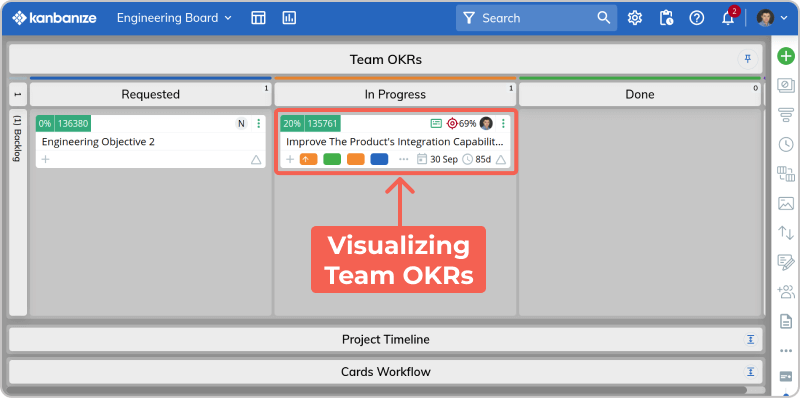Viewport: 800px width, 398px height.
Task: Open the settings gear icon
Action: pos(635,18)
